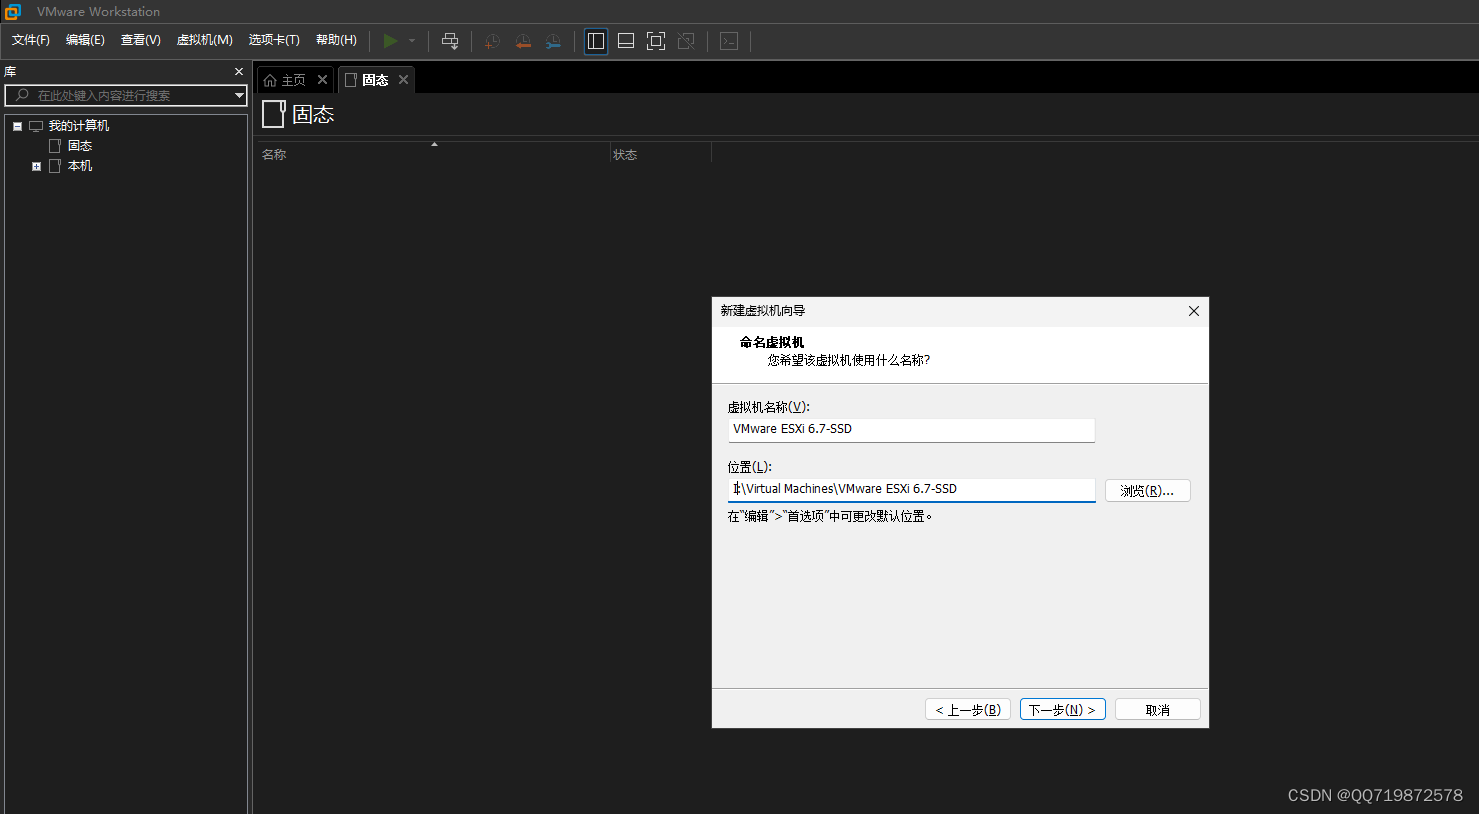Click the folder icon next to 固态 heading
Viewport: 1479px width, 814px height.
(274, 114)
